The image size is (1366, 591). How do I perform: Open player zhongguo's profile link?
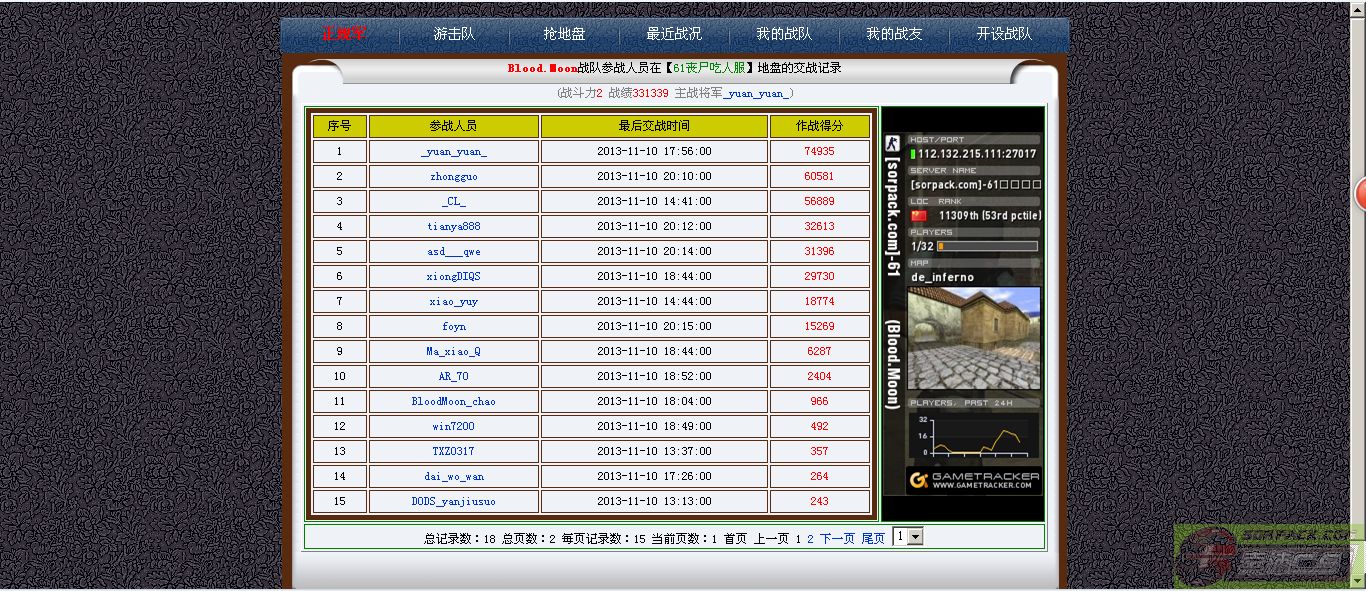coord(453,177)
